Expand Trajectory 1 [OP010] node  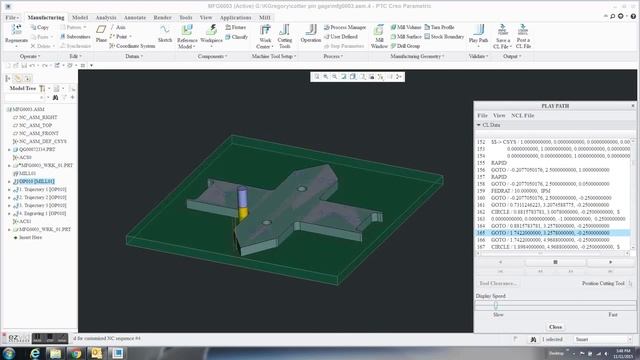click(9, 189)
